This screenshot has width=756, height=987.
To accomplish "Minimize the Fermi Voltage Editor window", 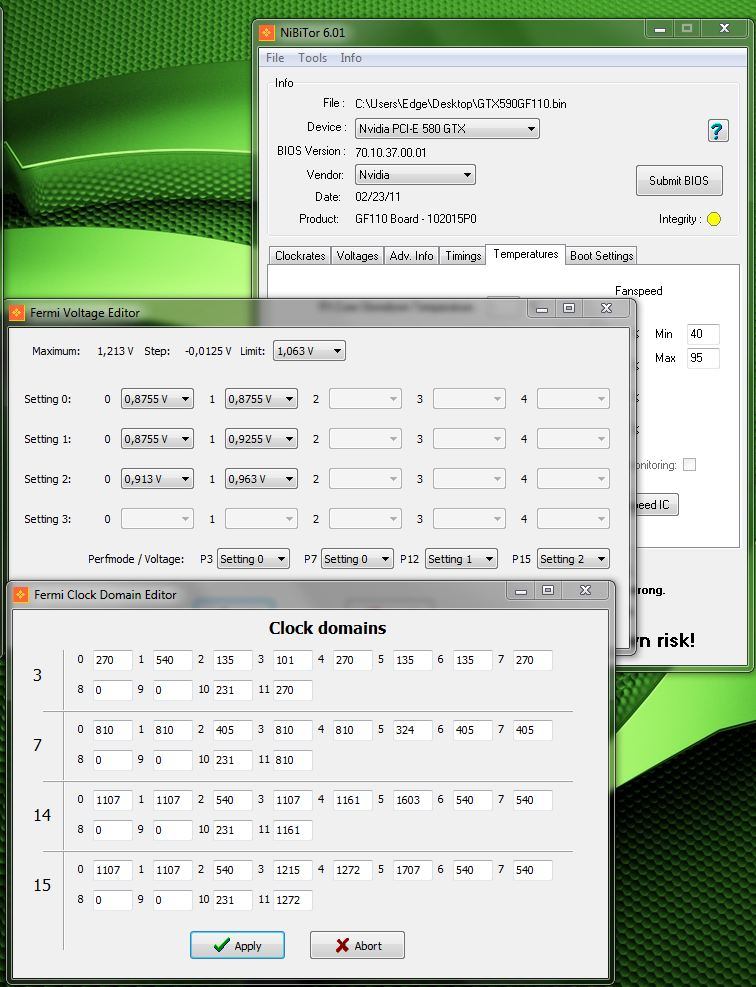I will point(542,308).
